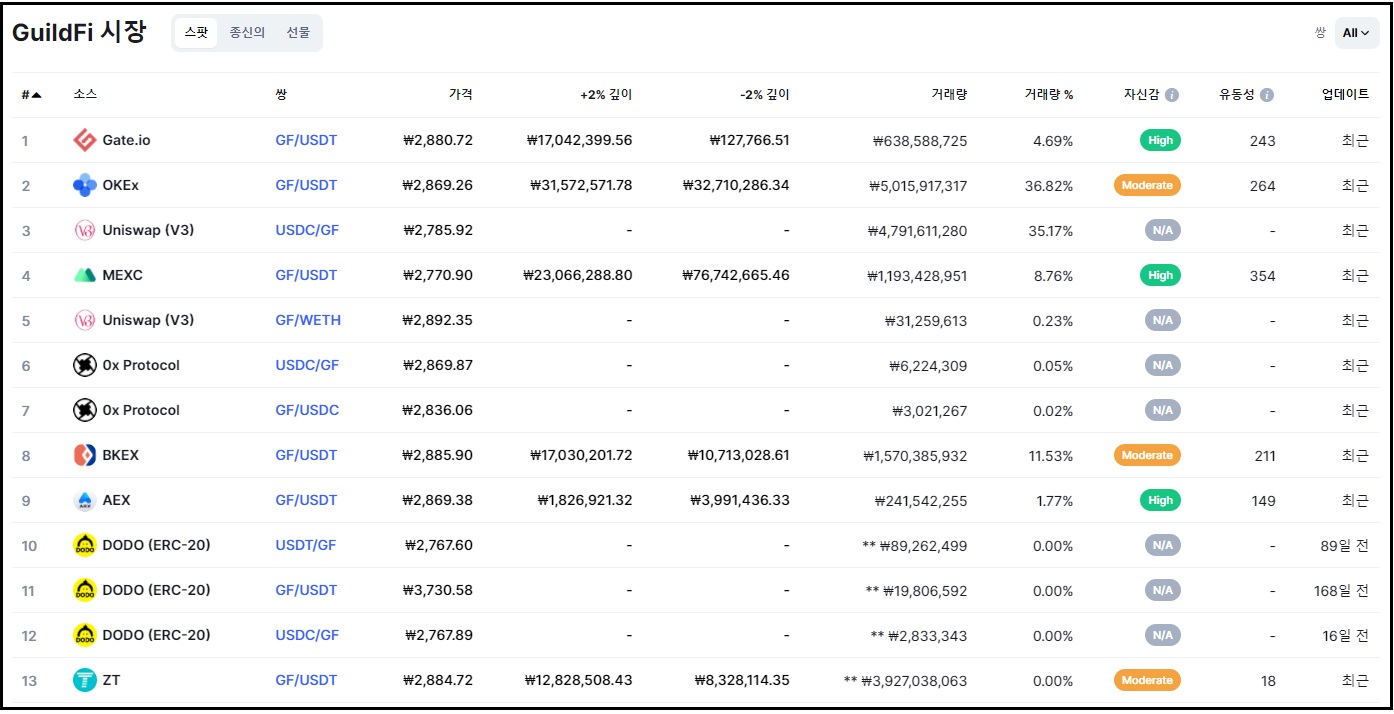Sort table by 거래량 column header
1394x714 pixels.
[949, 95]
